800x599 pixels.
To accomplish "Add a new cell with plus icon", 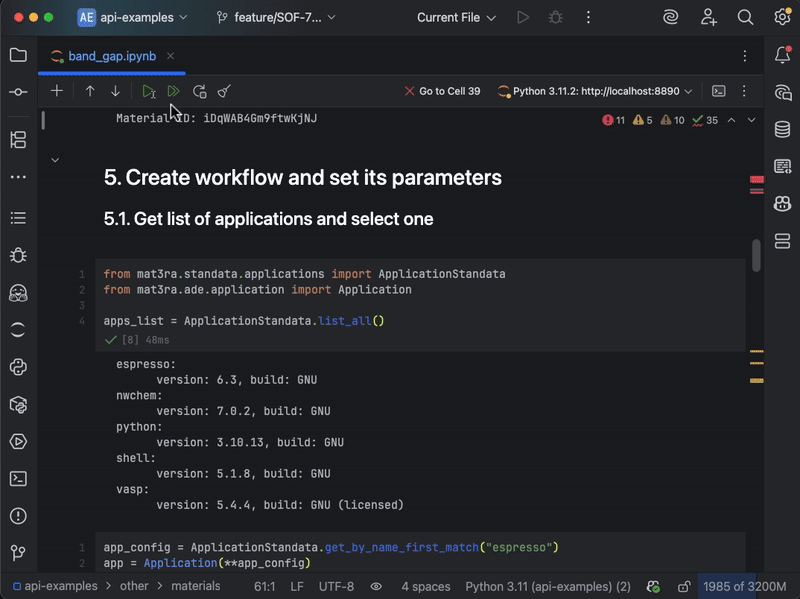I will pyautogui.click(x=57, y=91).
